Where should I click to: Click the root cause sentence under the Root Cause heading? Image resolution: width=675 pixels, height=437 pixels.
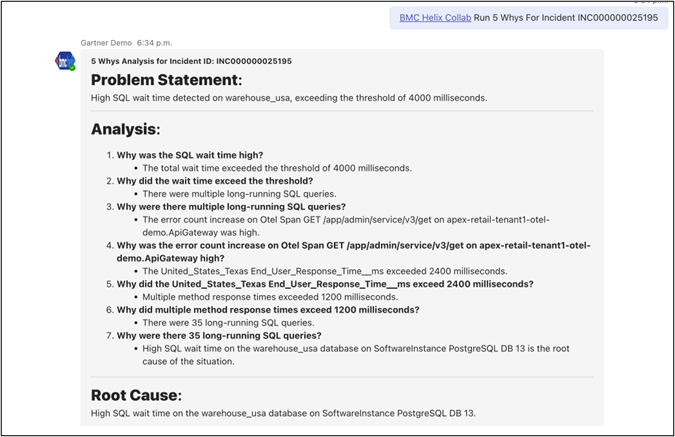click(x=283, y=413)
